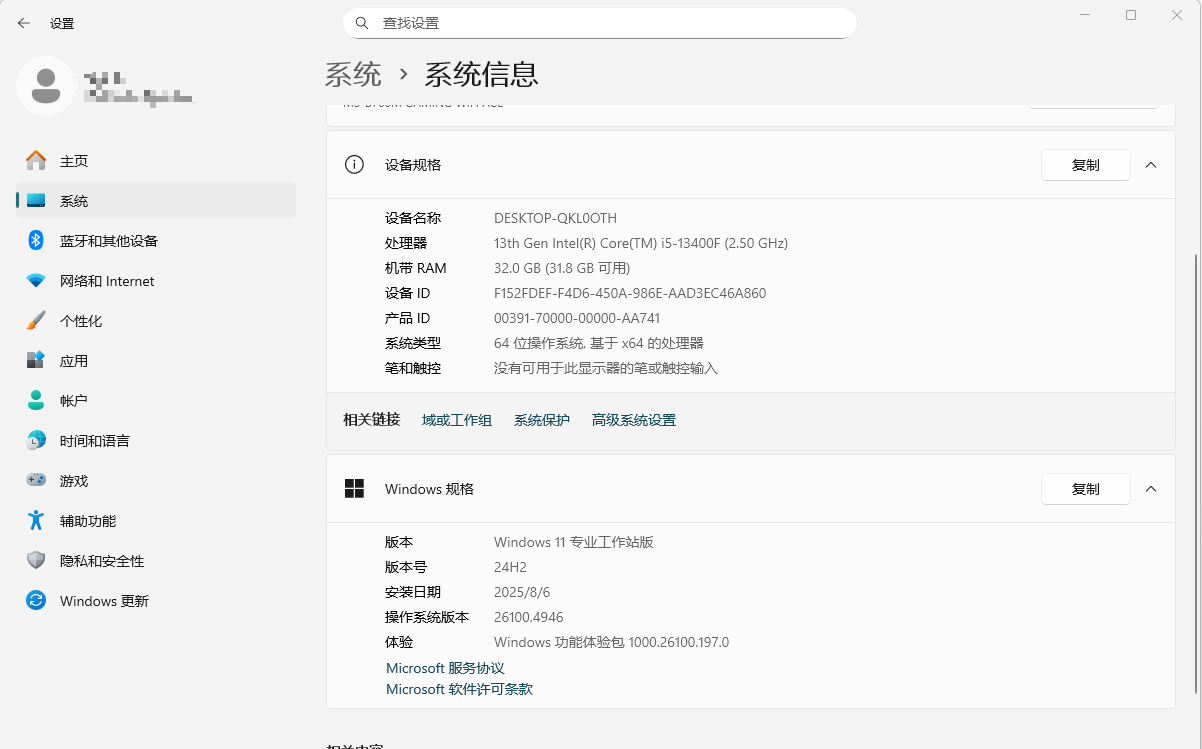Screen dimensions: 1202x749
Task: Open 网络和 Internet settings
Action: [156, 281]
